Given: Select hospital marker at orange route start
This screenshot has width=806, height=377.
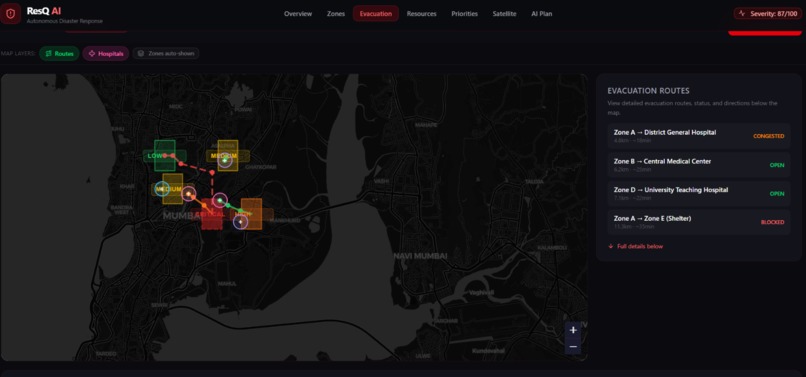Looking at the screenshot, I should click(189, 194).
